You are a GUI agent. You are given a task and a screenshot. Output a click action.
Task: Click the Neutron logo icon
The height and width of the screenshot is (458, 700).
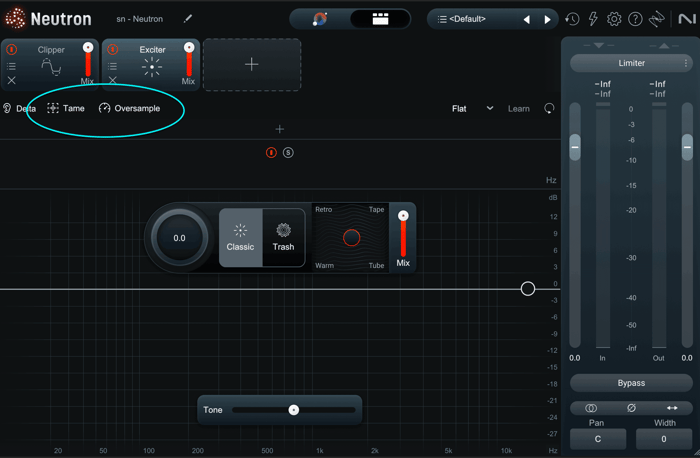(x=15, y=18)
